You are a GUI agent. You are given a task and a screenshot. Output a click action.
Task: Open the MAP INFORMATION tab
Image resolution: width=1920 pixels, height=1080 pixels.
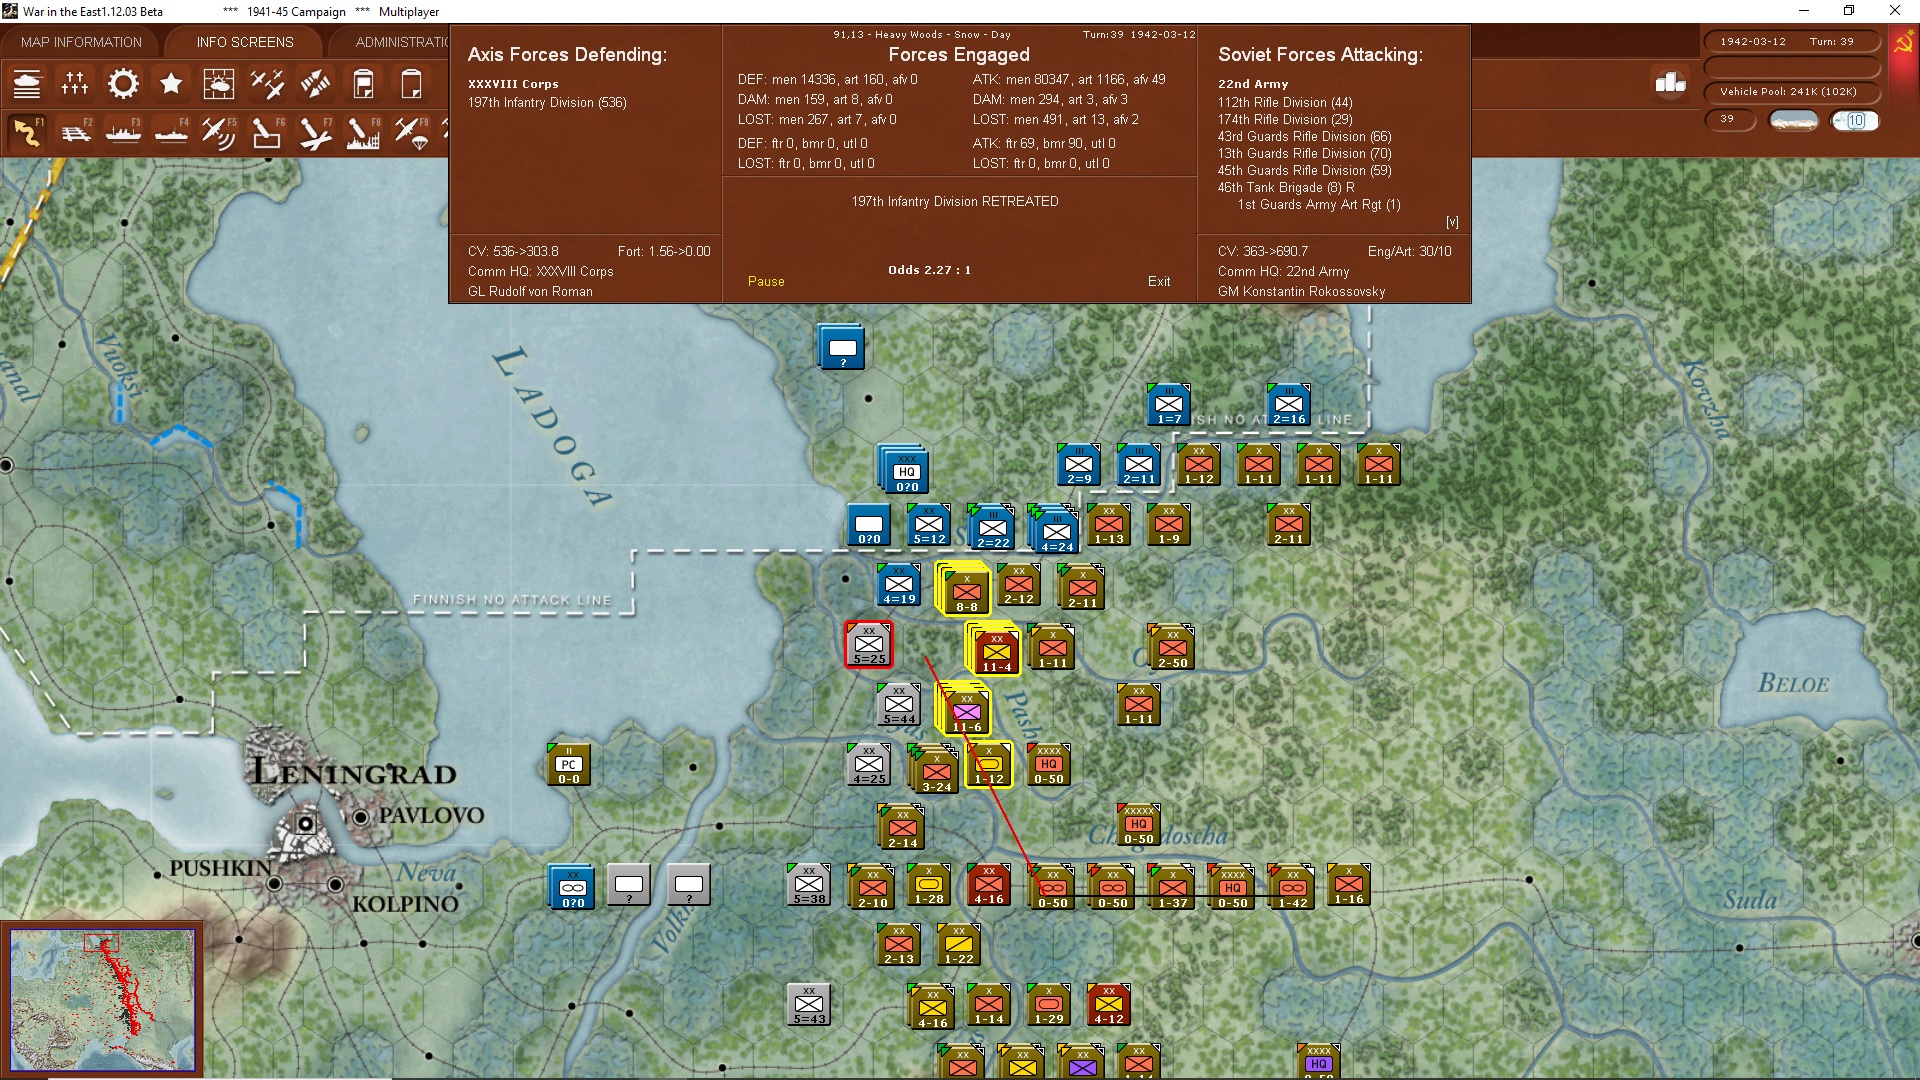(81, 42)
